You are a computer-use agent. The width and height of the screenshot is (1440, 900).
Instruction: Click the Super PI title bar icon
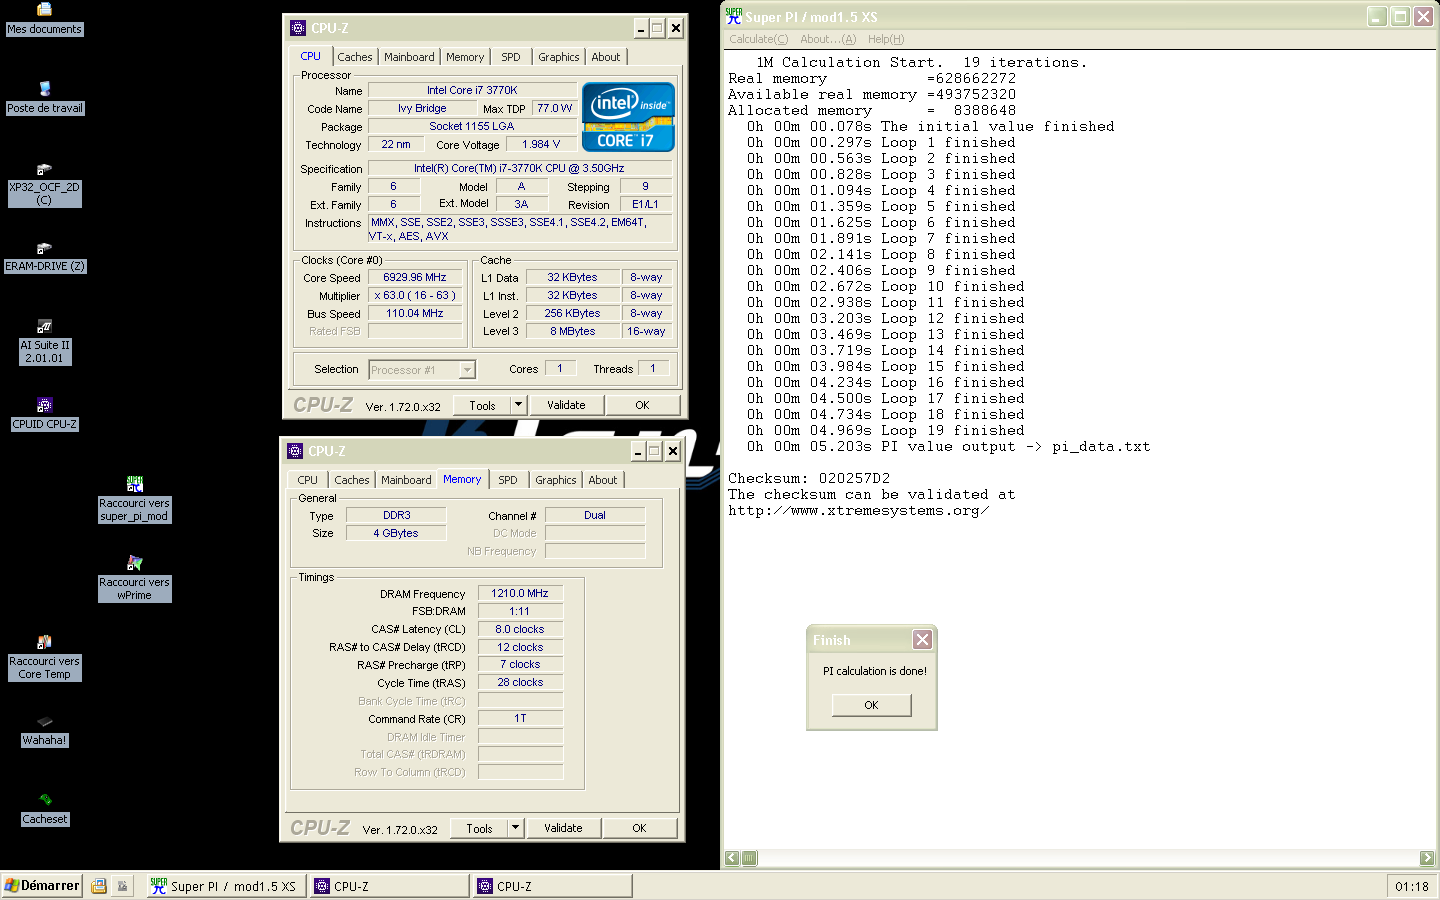(x=734, y=16)
